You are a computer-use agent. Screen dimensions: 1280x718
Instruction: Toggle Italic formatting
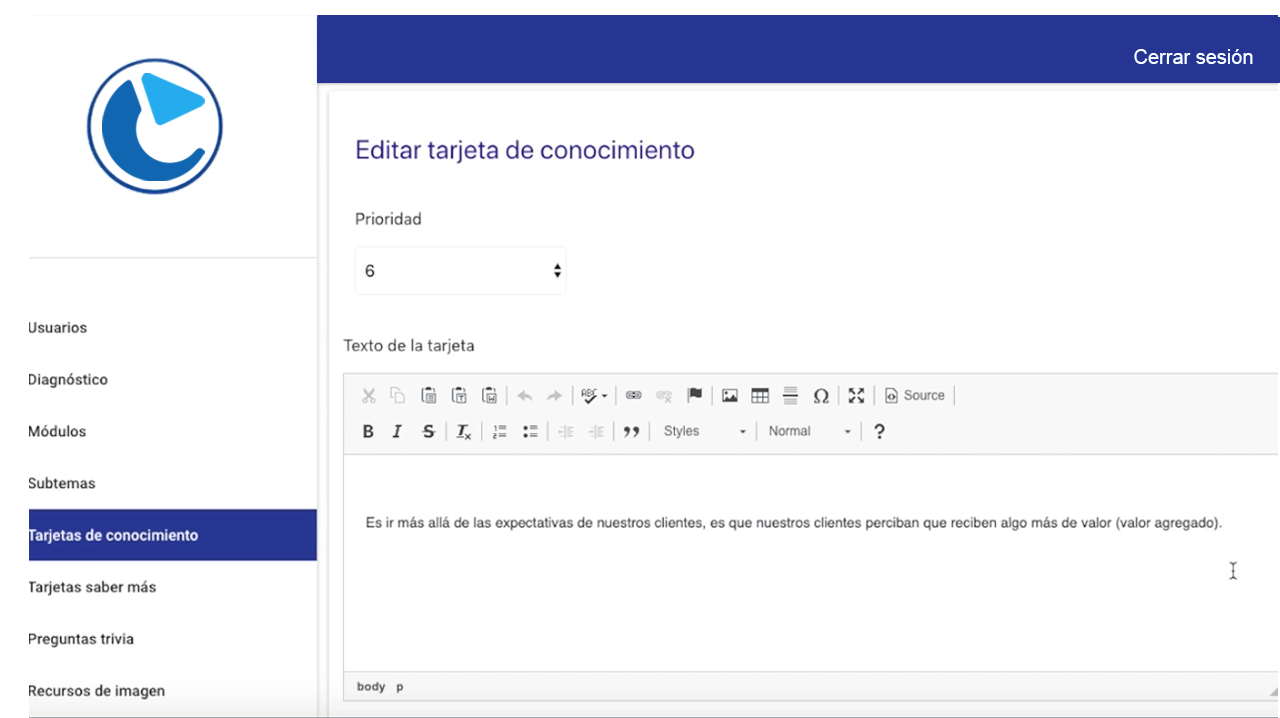point(397,431)
